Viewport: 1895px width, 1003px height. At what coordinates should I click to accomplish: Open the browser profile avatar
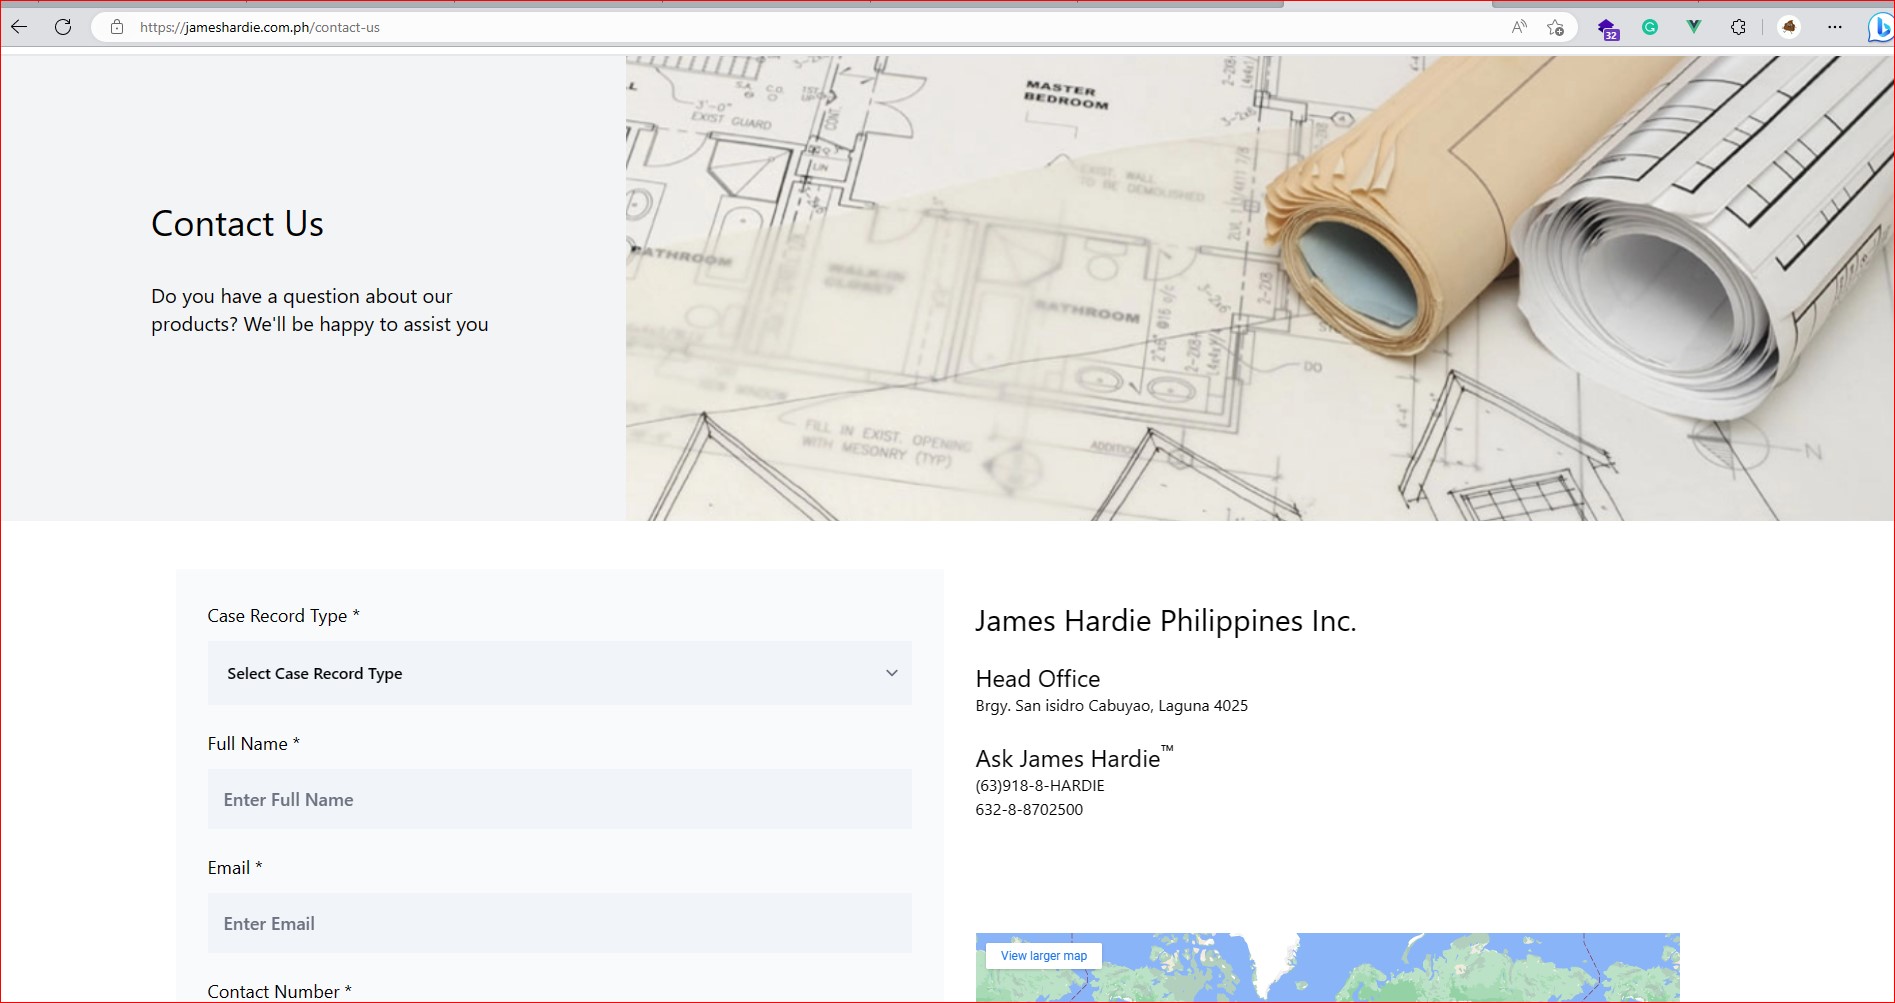click(1789, 27)
